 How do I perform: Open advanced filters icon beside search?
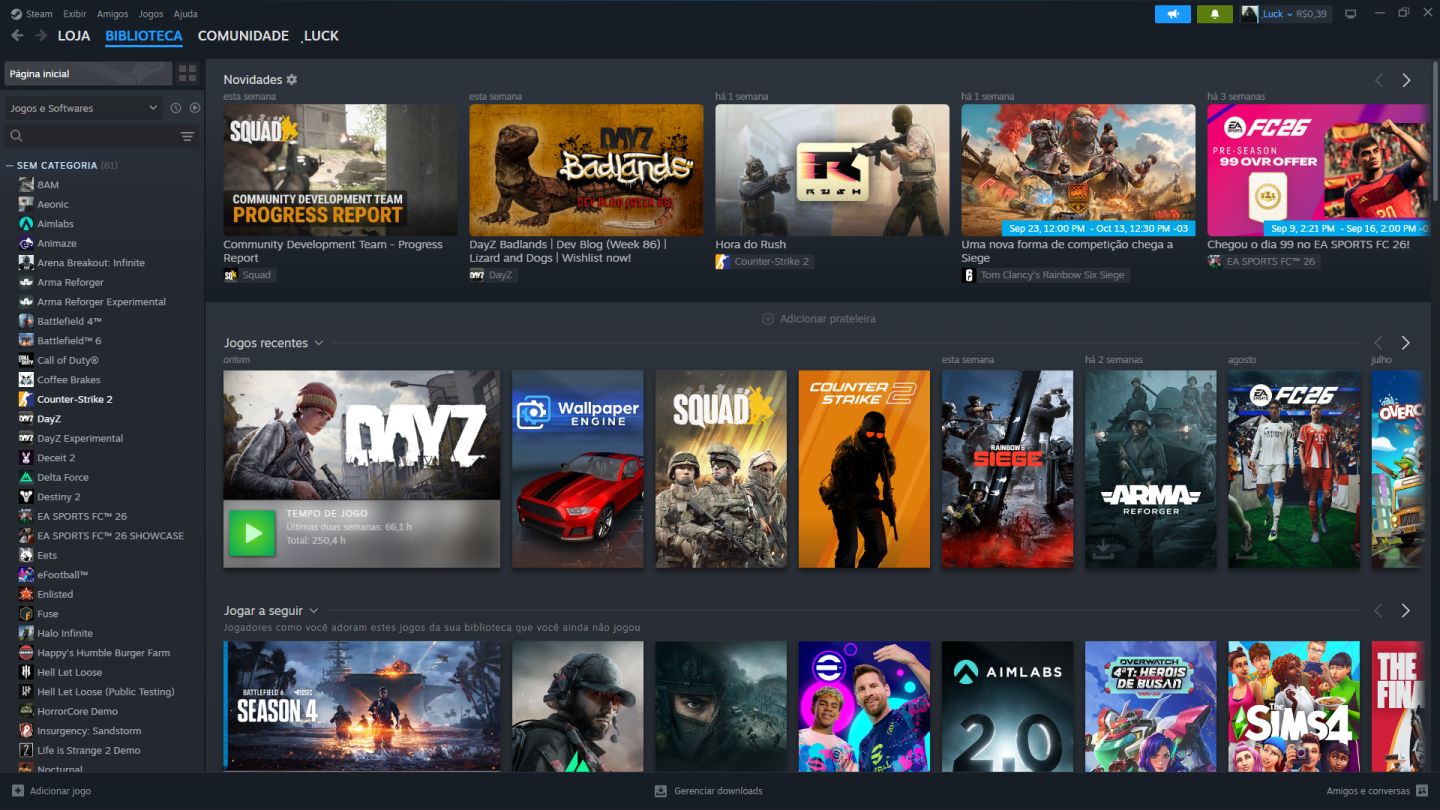(187, 136)
